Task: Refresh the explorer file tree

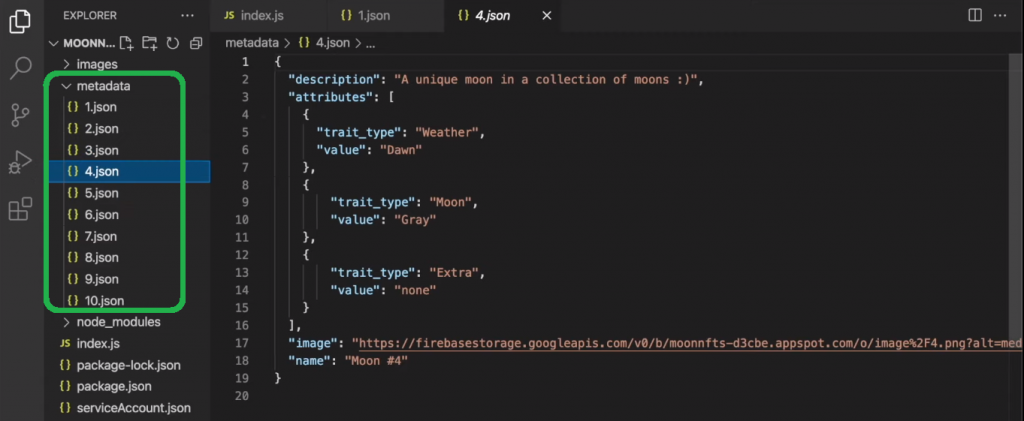Action: (172, 43)
